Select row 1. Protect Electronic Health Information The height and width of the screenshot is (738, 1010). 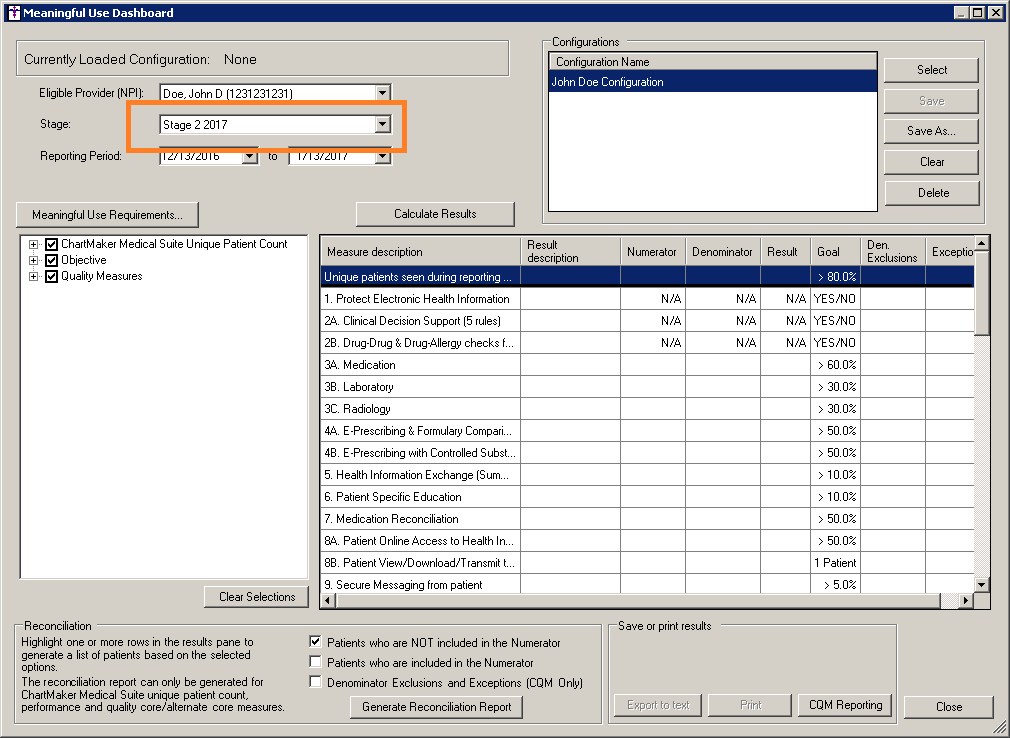pyautogui.click(x=647, y=299)
